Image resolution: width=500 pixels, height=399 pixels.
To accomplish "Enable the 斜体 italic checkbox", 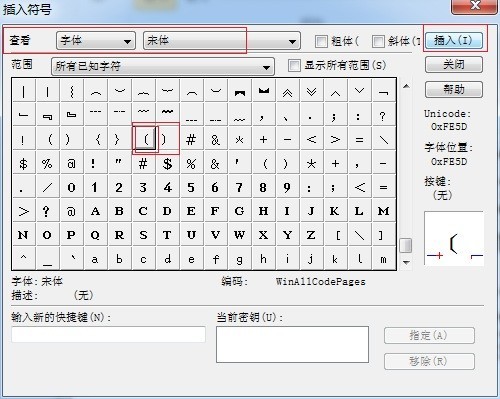I will [378, 41].
